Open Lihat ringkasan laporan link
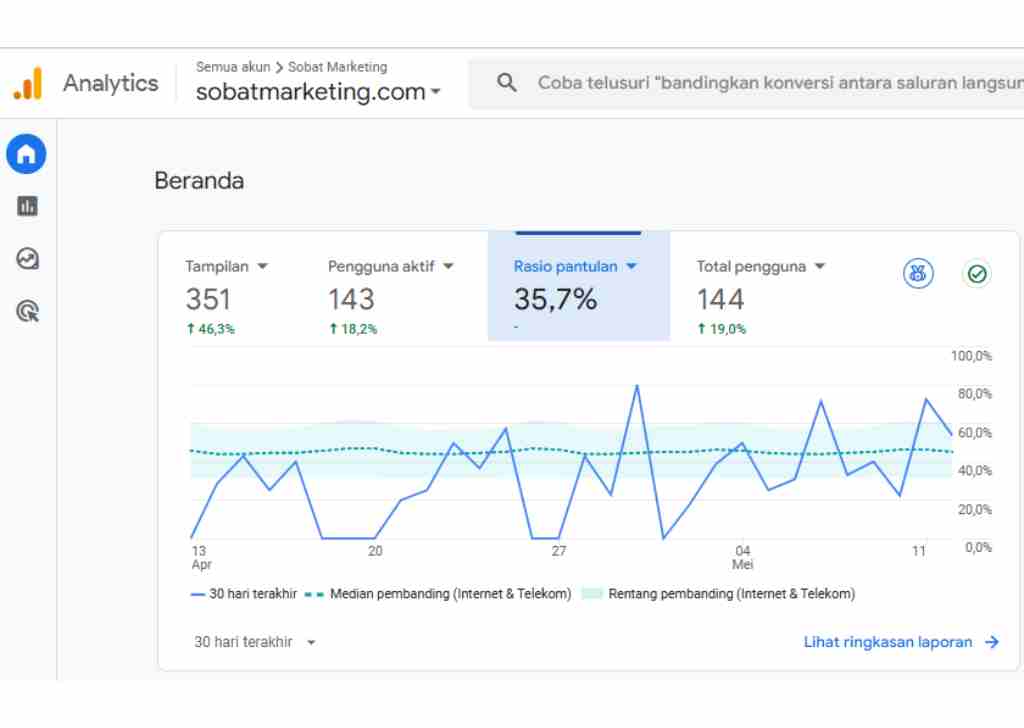 (888, 642)
